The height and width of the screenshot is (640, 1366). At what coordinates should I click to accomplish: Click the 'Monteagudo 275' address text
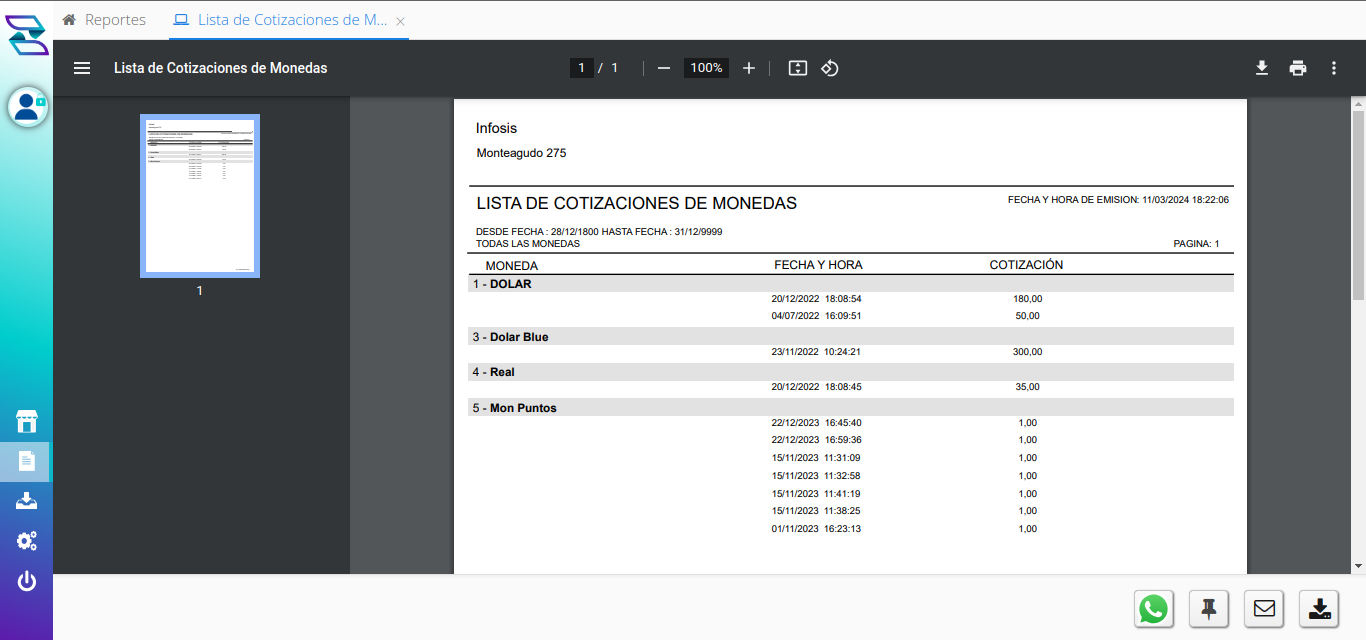(521, 153)
